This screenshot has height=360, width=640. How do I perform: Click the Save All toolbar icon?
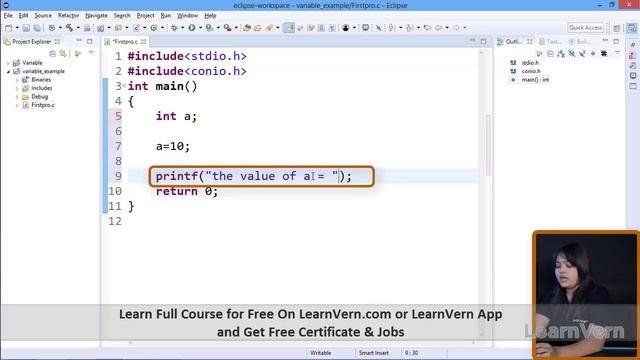37,28
